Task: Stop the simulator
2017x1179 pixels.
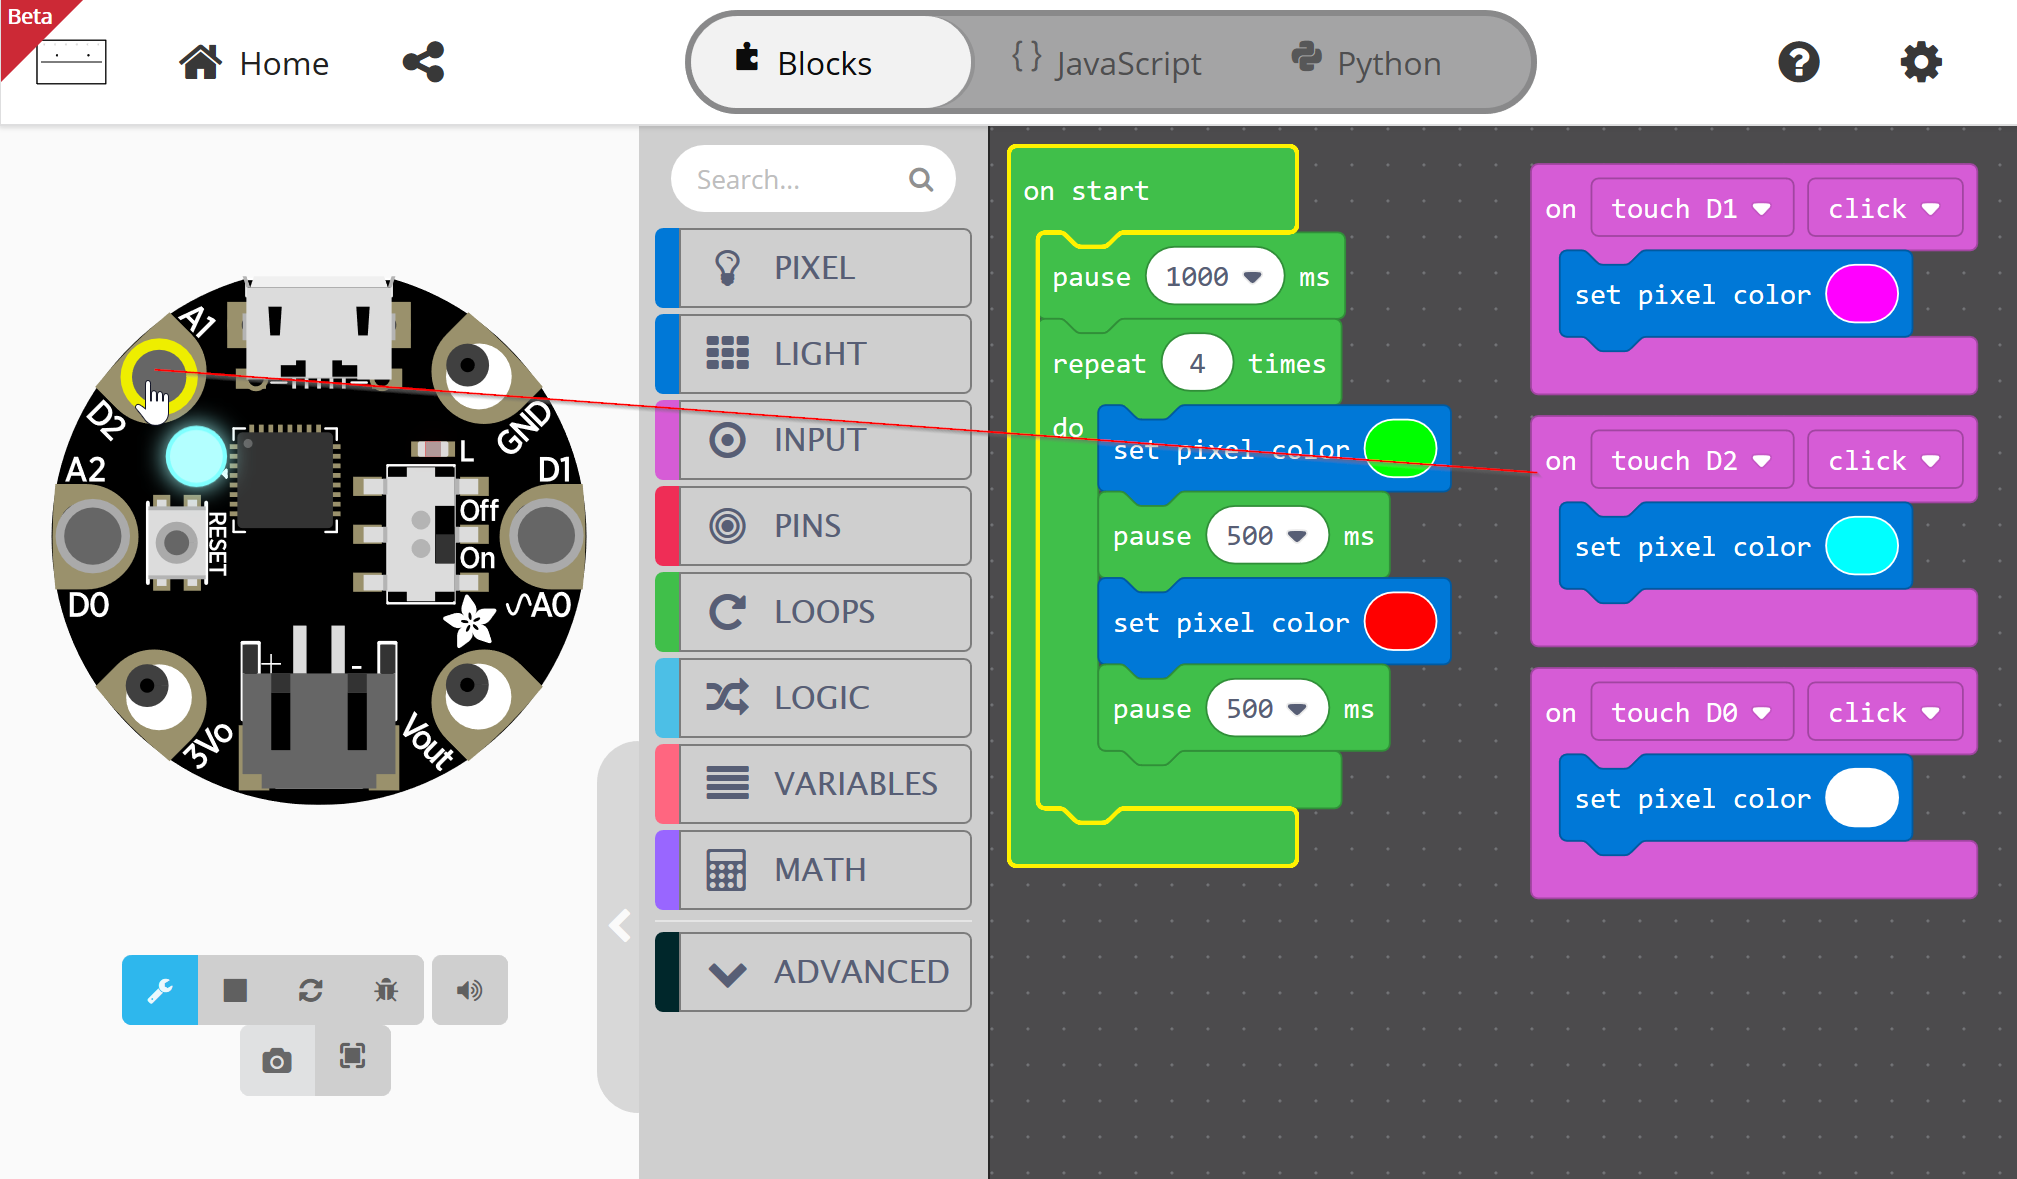Action: pos(235,990)
